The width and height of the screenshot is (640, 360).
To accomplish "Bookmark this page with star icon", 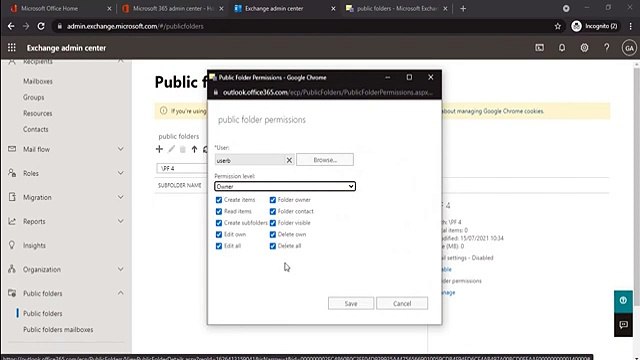I will click(558, 26).
